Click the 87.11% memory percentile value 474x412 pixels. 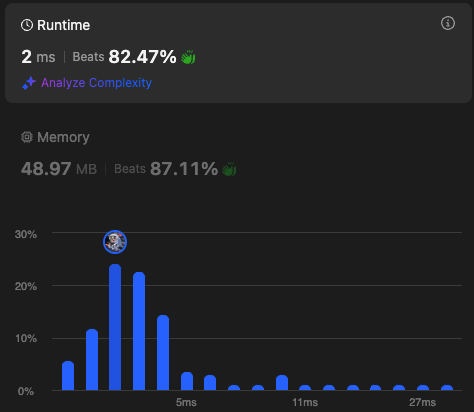point(184,169)
